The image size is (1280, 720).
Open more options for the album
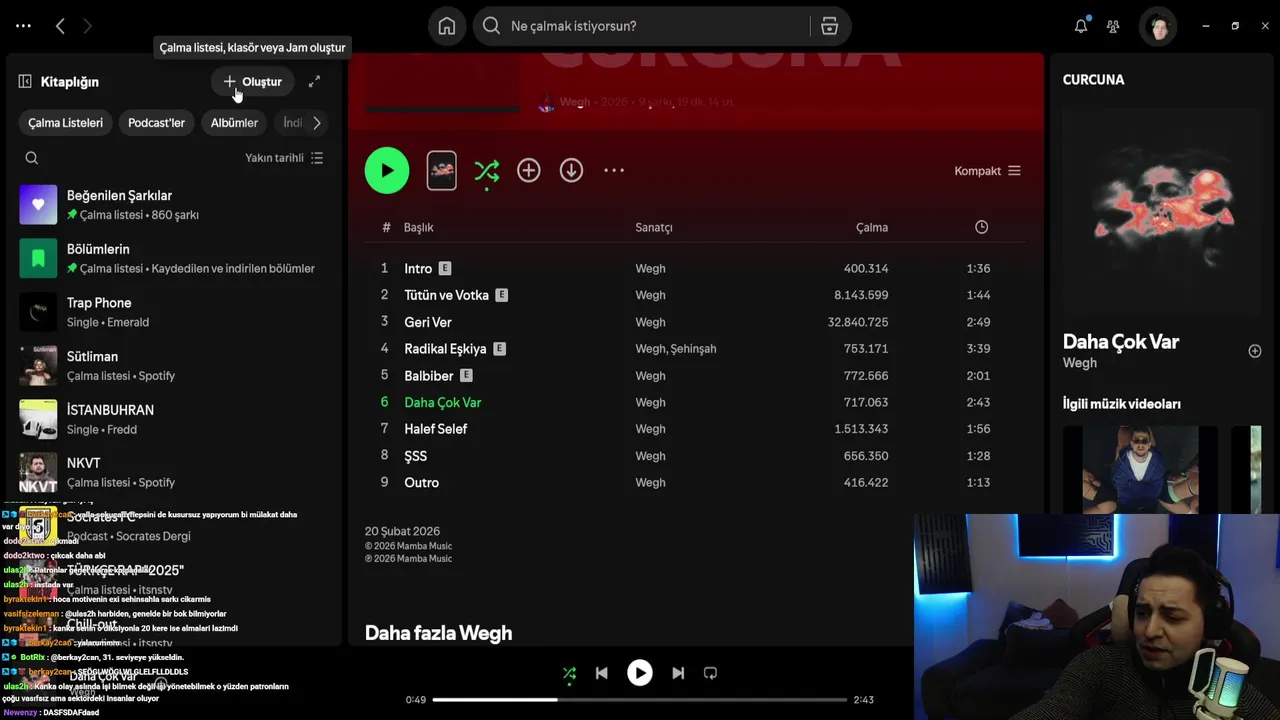tap(614, 171)
